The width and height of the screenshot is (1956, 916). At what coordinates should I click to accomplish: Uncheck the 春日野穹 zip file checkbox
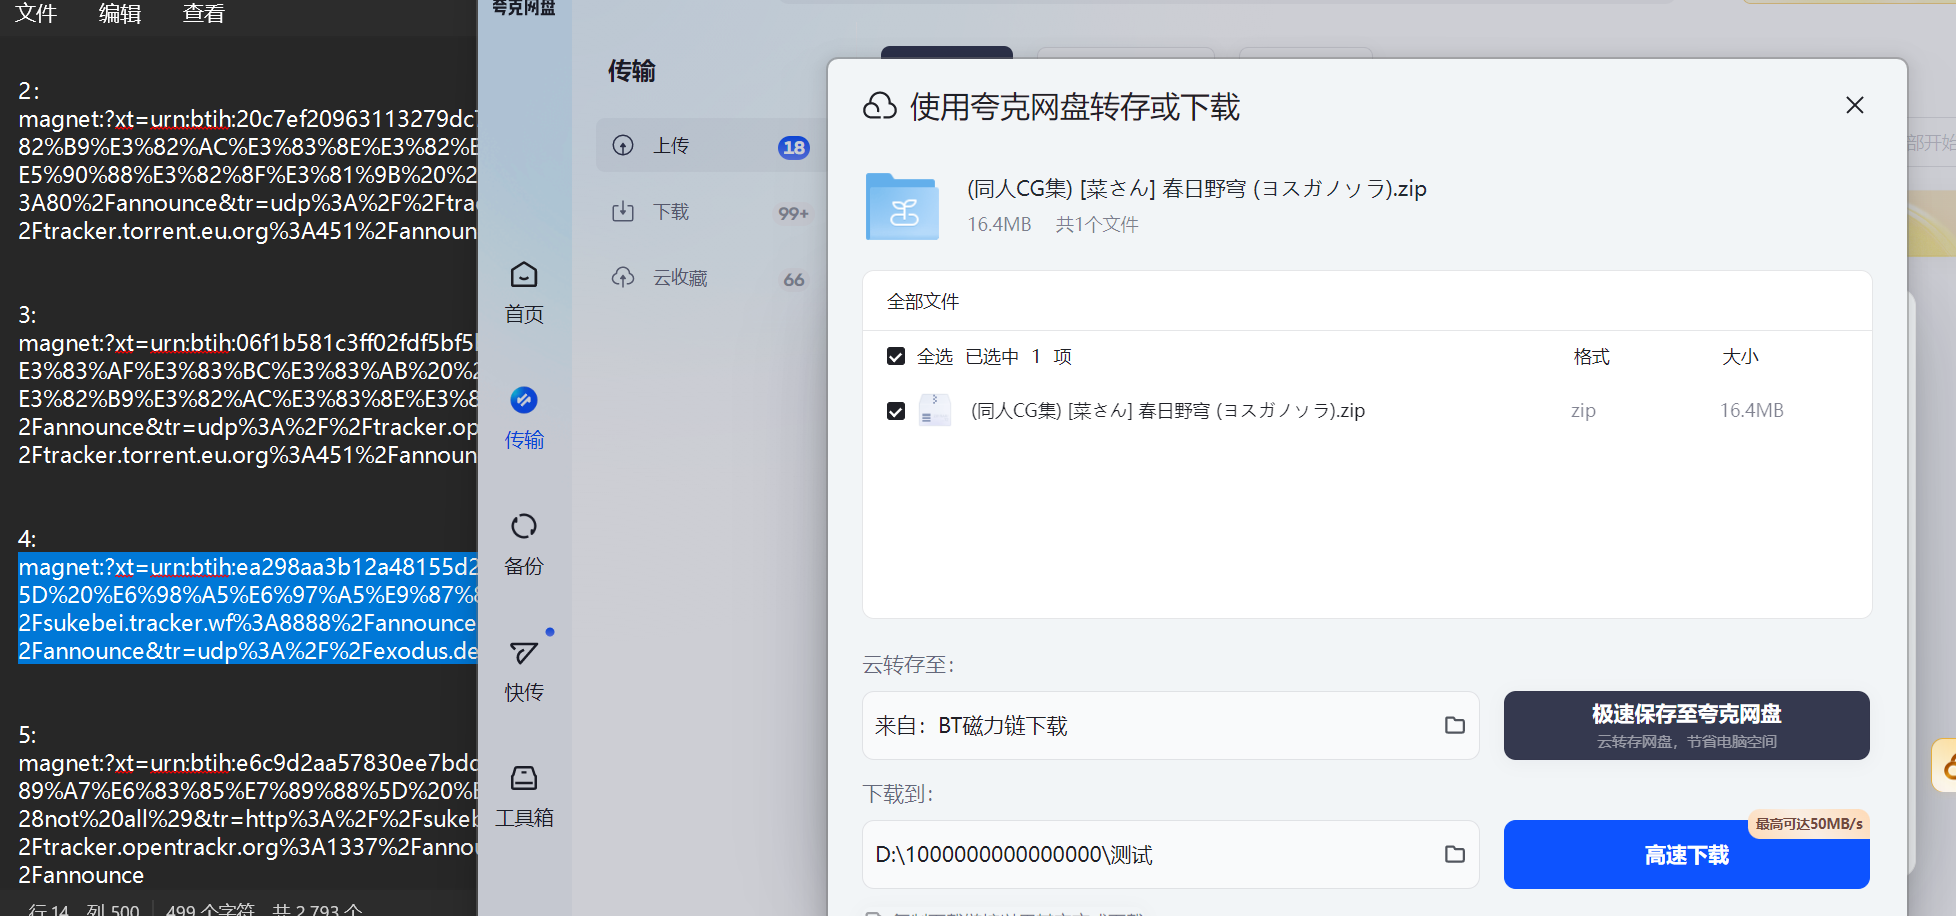896,410
